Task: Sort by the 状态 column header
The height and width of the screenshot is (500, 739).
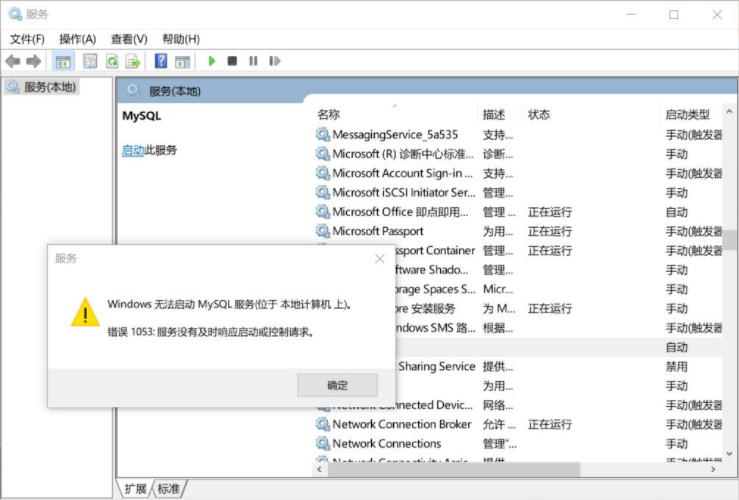Action: click(x=538, y=114)
